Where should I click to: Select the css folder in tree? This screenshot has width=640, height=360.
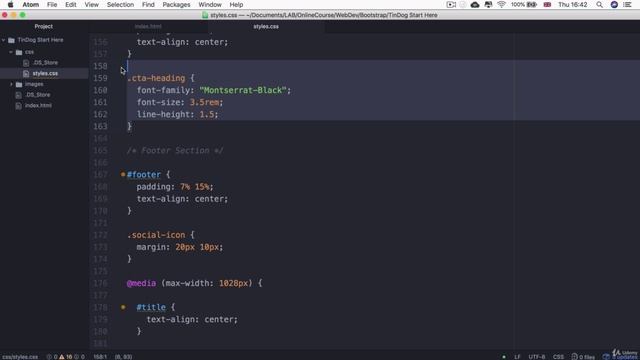click(x=29, y=52)
